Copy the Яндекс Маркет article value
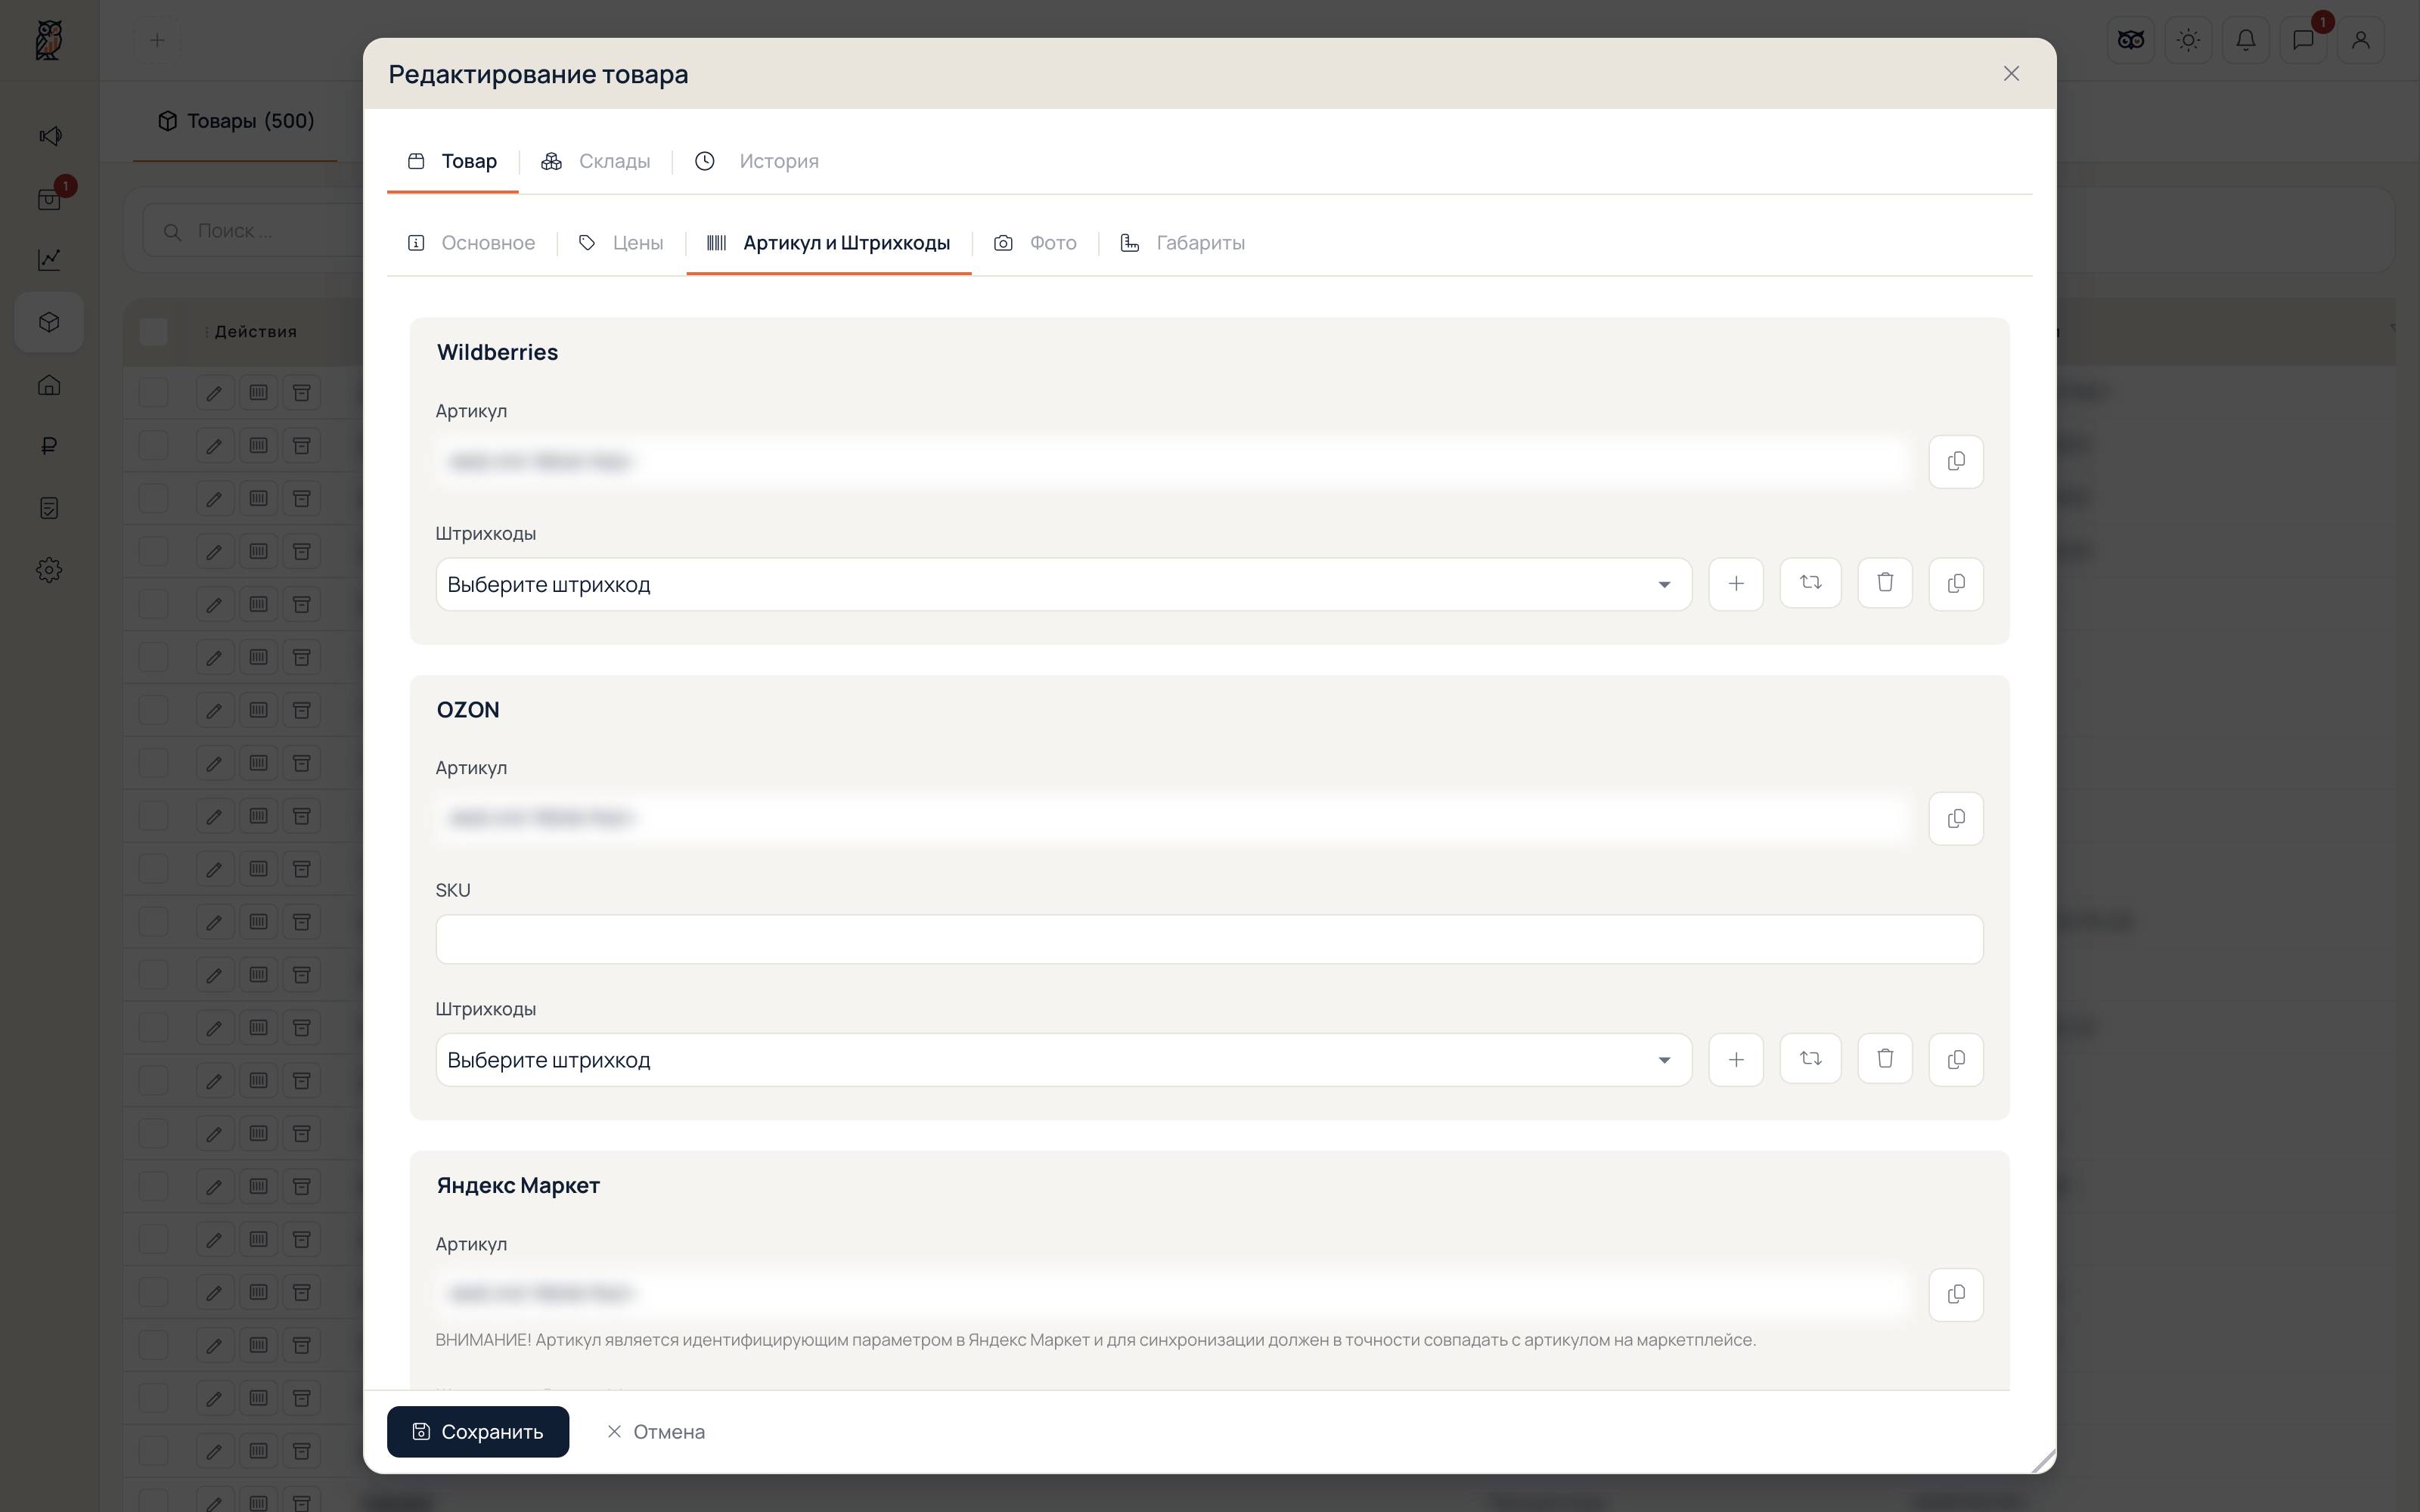Viewport: 2420px width, 1512px height. coord(1955,1294)
